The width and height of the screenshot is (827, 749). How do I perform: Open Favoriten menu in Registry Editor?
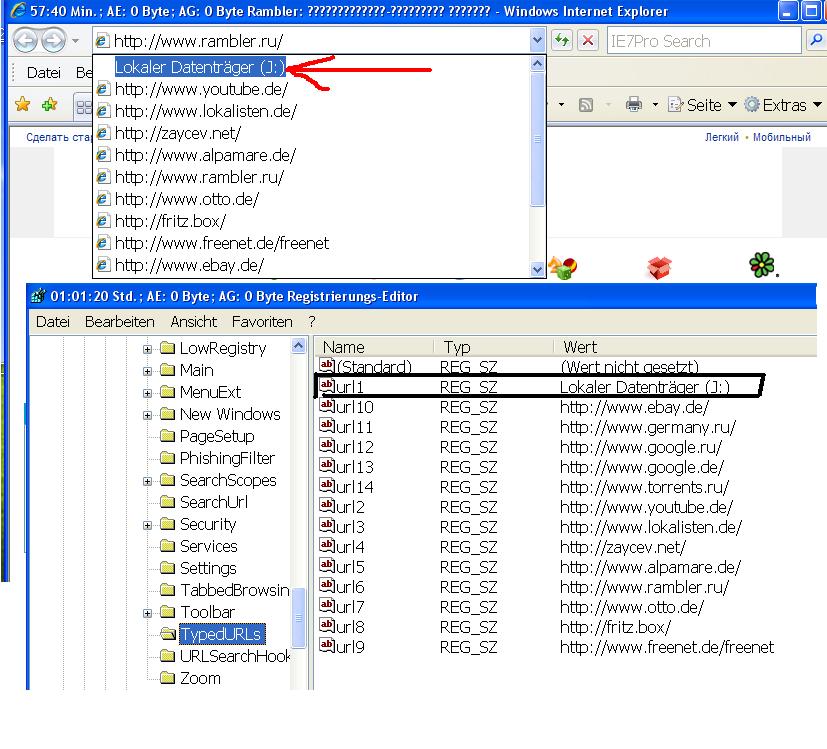(261, 322)
